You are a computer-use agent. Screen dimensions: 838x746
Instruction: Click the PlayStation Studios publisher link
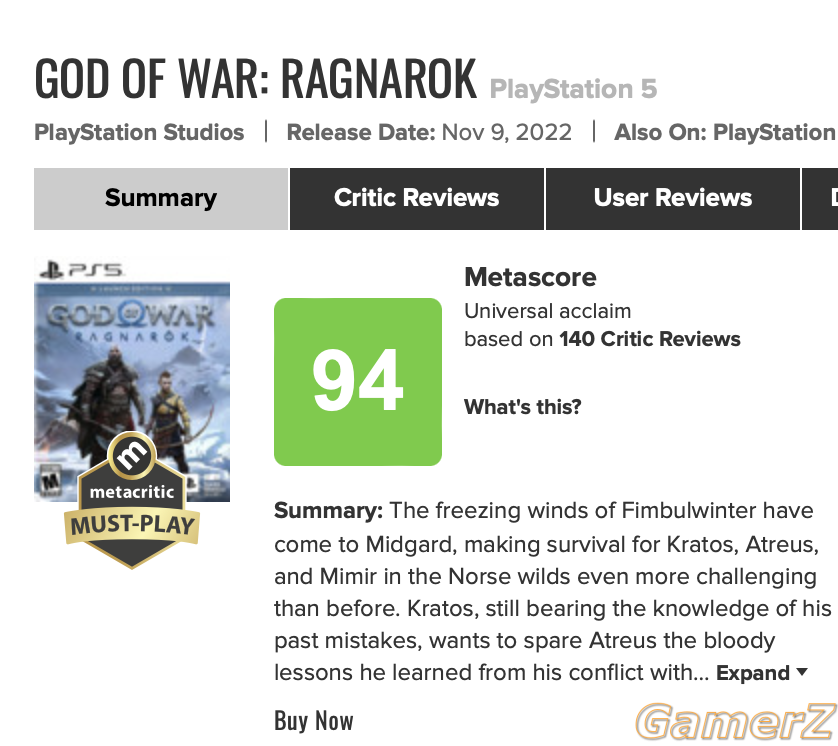[x=139, y=133]
